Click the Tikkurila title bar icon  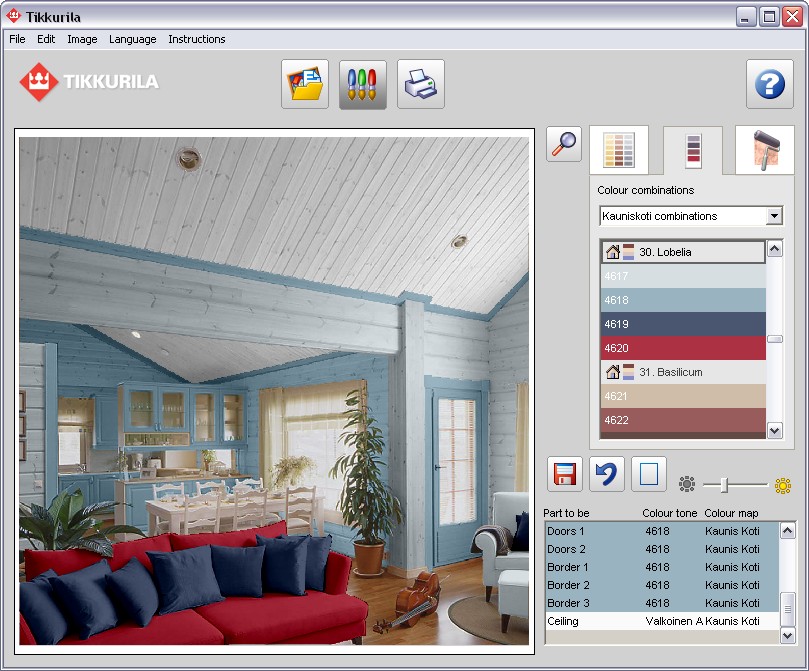tap(13, 17)
